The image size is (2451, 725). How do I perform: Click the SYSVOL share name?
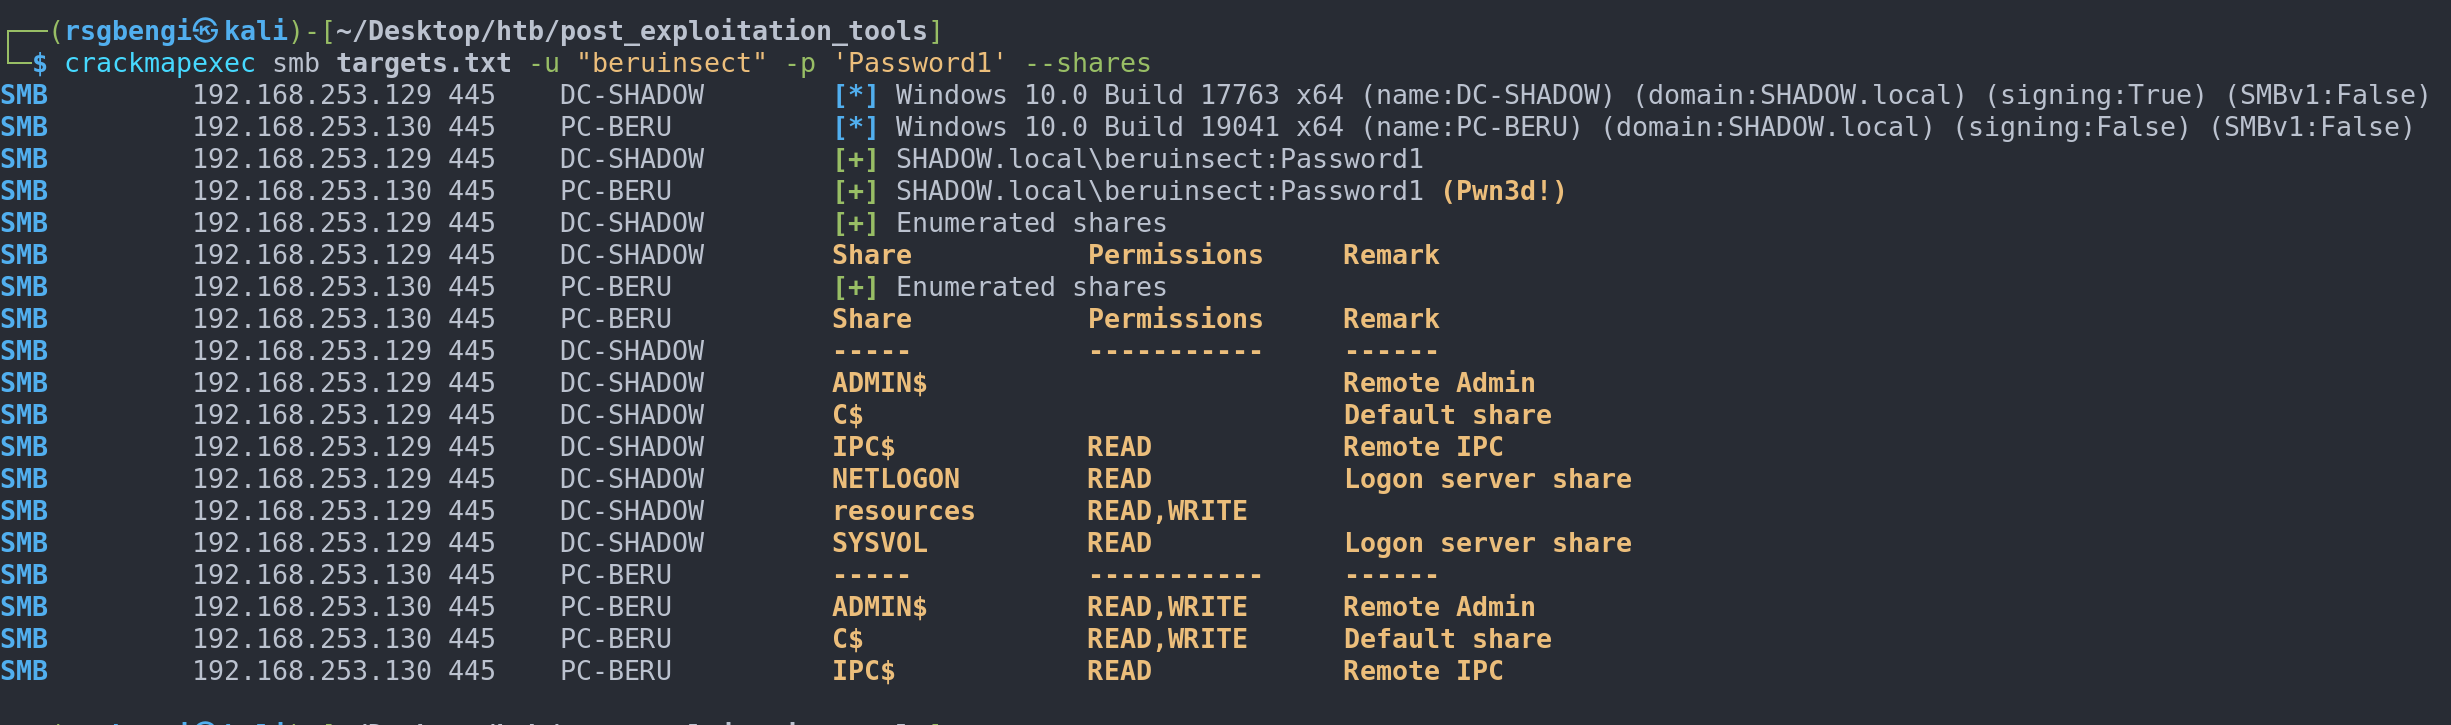coord(879,543)
